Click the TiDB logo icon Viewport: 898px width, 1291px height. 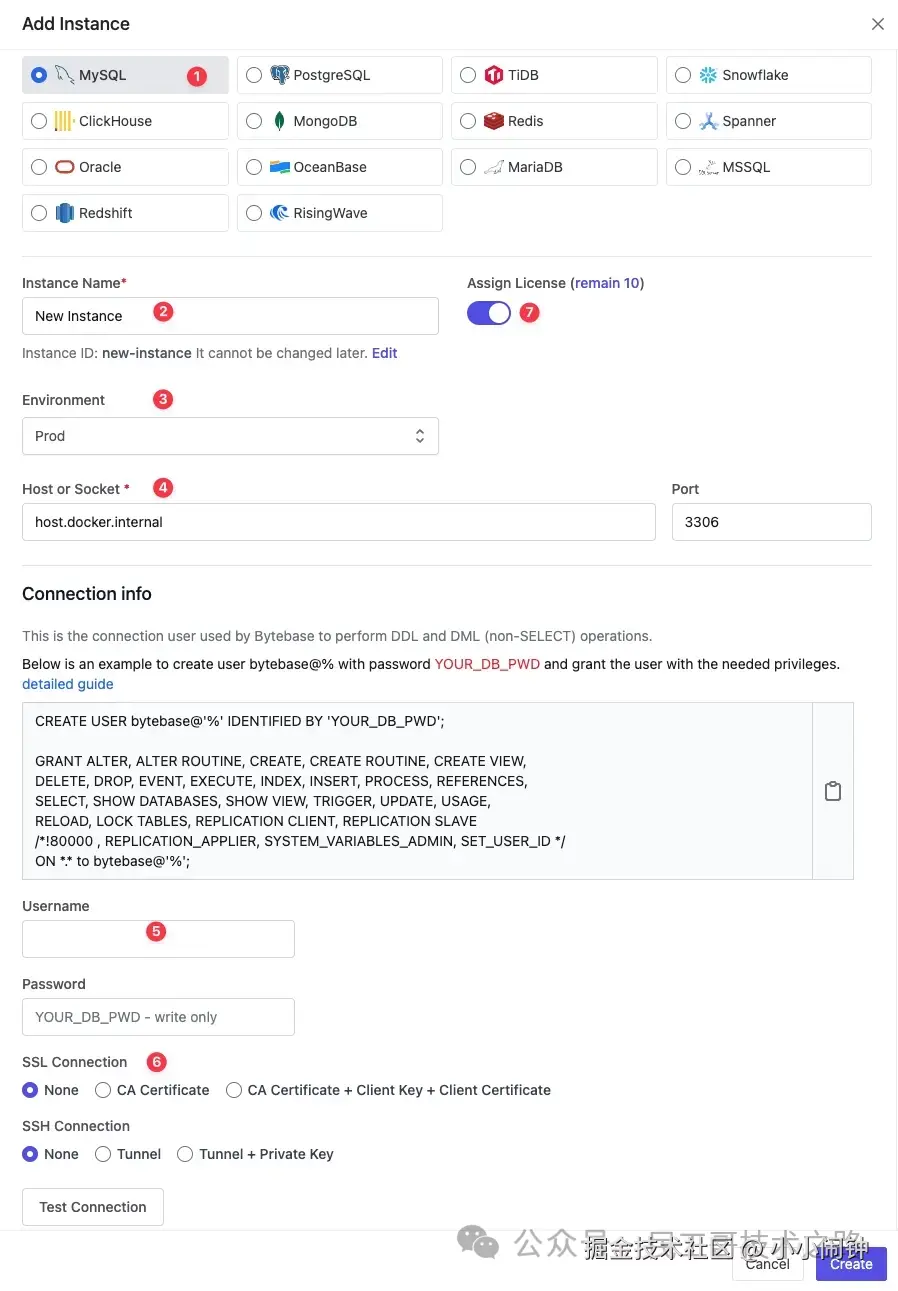click(494, 75)
